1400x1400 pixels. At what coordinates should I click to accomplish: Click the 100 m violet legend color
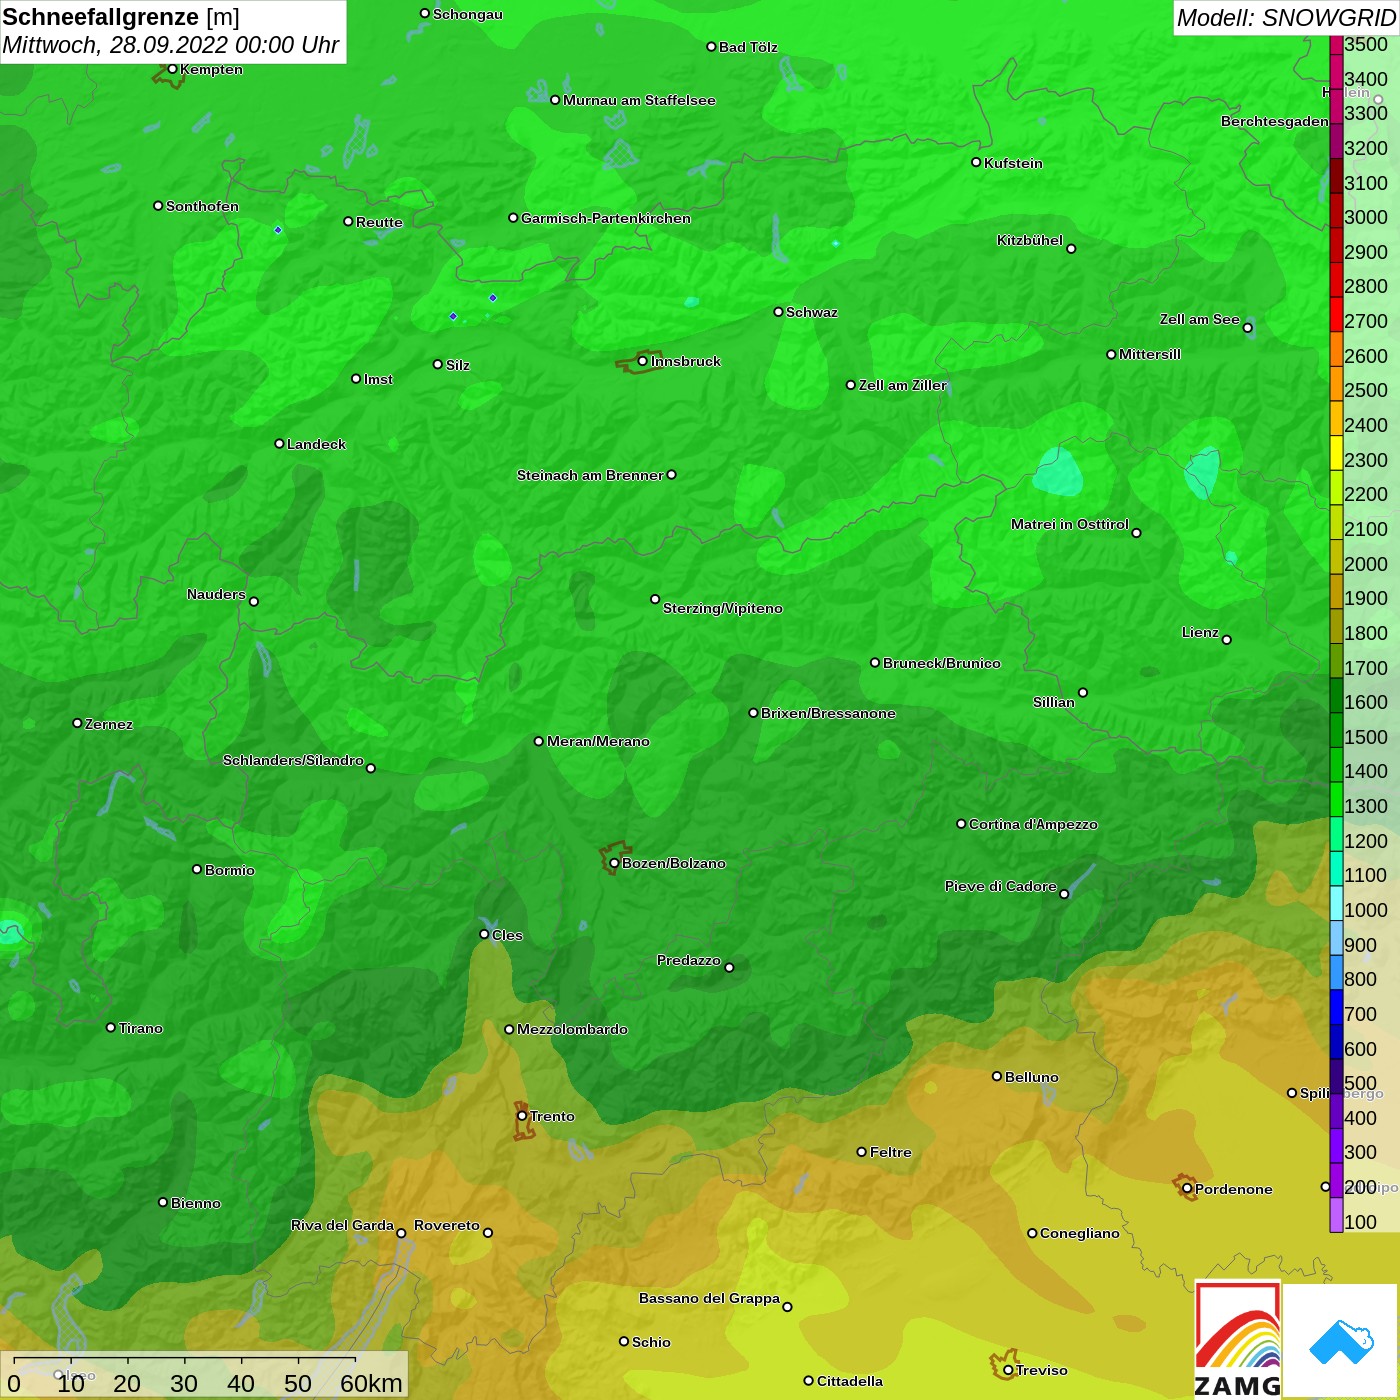(1336, 1215)
